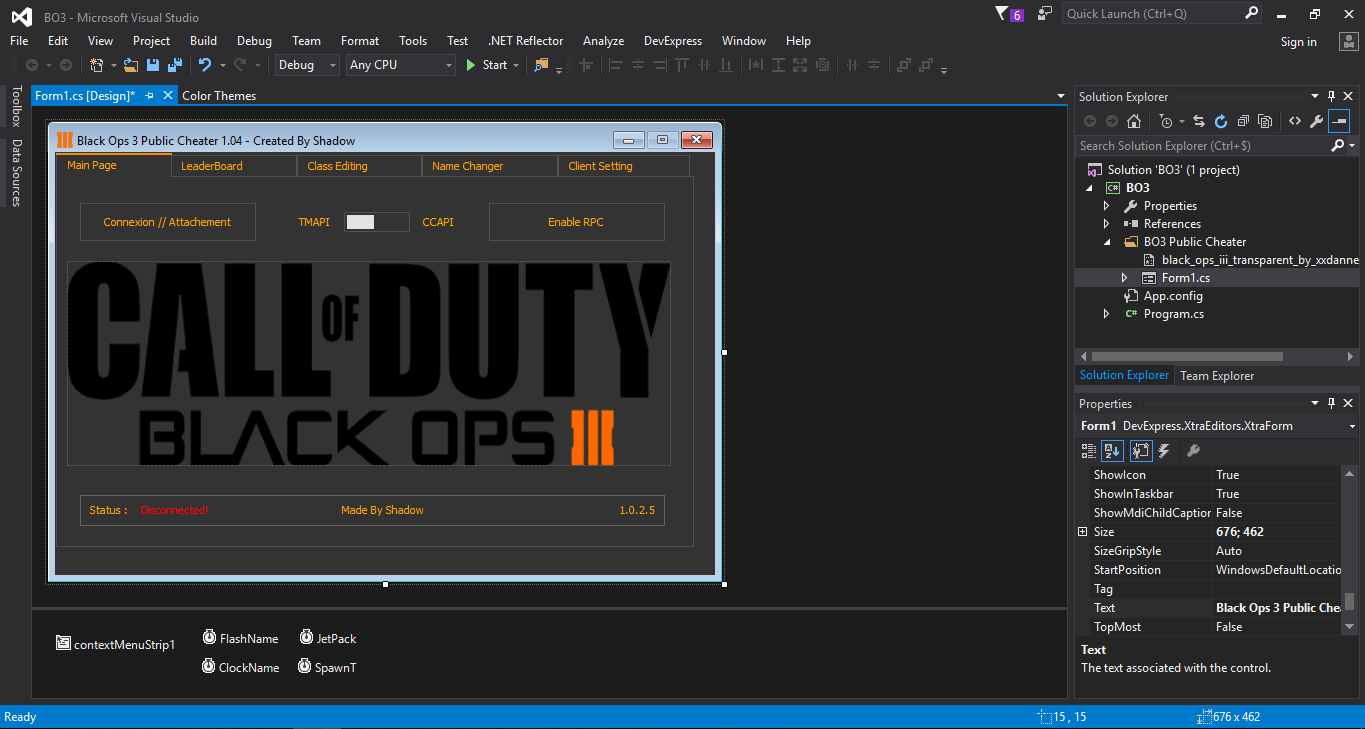1365x729 pixels.
Task: Click the Property Pages wrench icon
Action: pos(1193,451)
